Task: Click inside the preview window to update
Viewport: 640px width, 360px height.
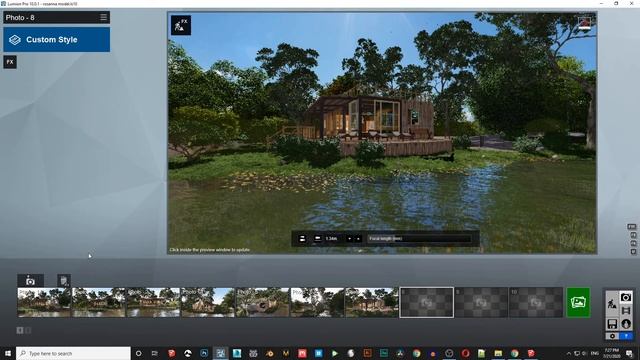Action: click(382, 133)
